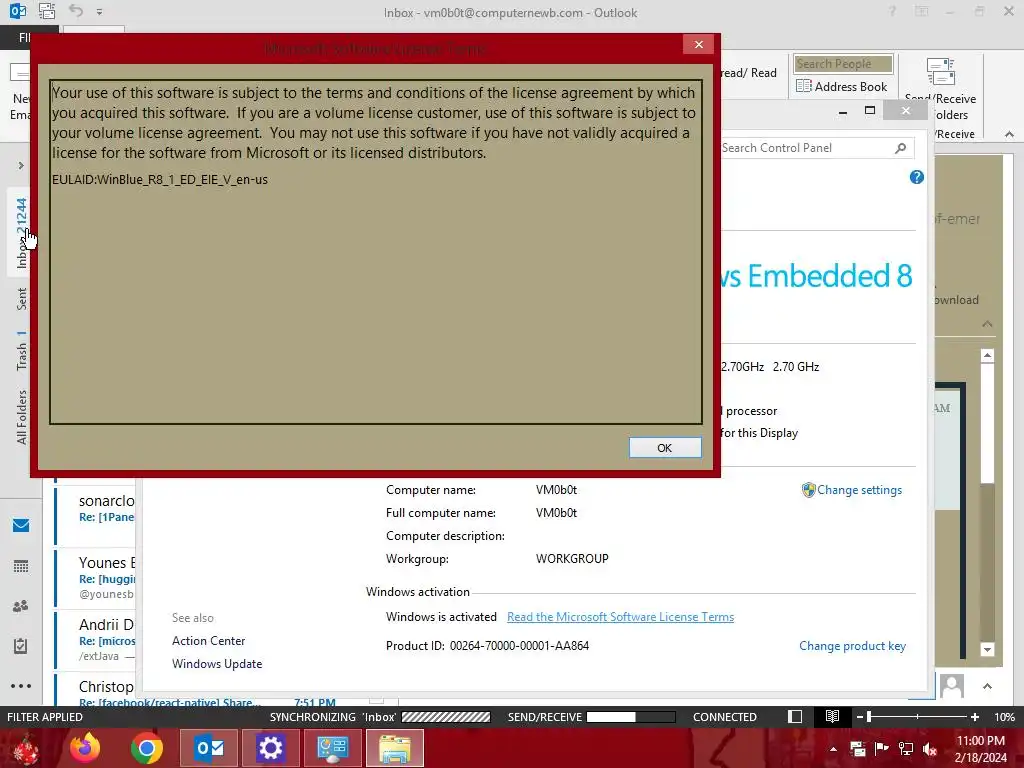The height and width of the screenshot is (768, 1024).
Task: Click the network tray icon
Action: coord(906,749)
